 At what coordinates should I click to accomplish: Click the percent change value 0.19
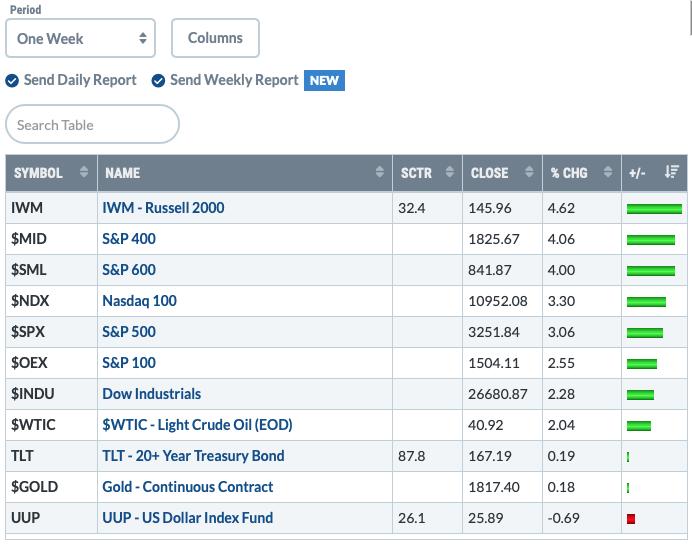pos(561,456)
